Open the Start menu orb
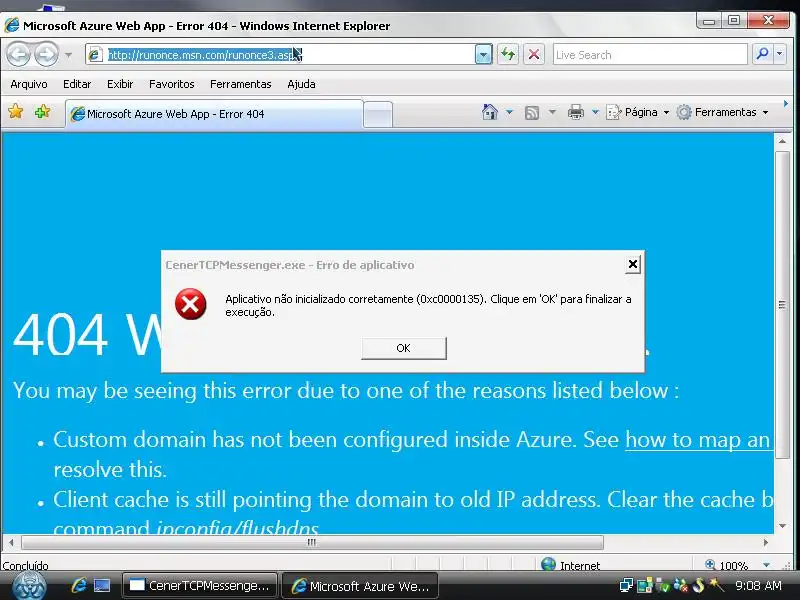This screenshot has height=600, width=800. click(29, 586)
